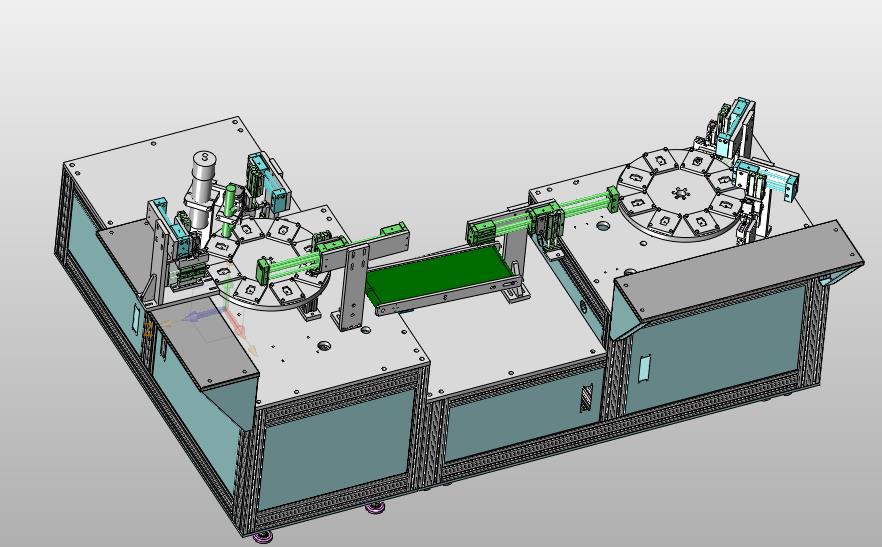This screenshot has height=547, width=882.
Task: Click the door handle on right cabinet
Action: click(645, 367)
